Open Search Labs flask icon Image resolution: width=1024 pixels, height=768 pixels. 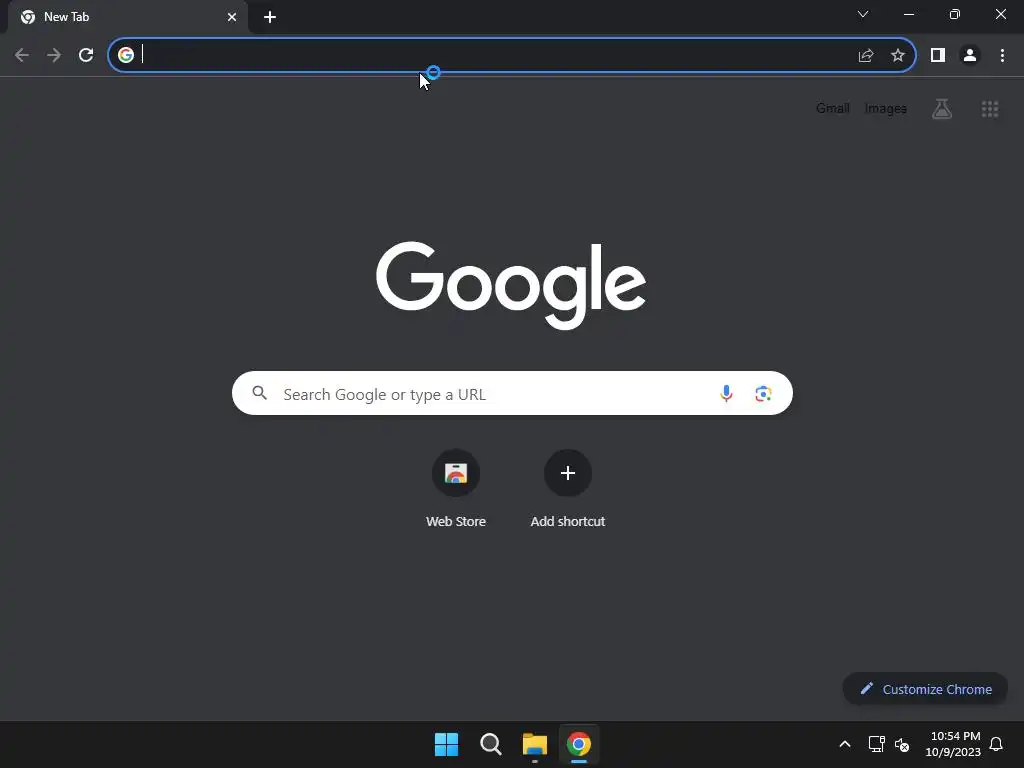point(942,108)
